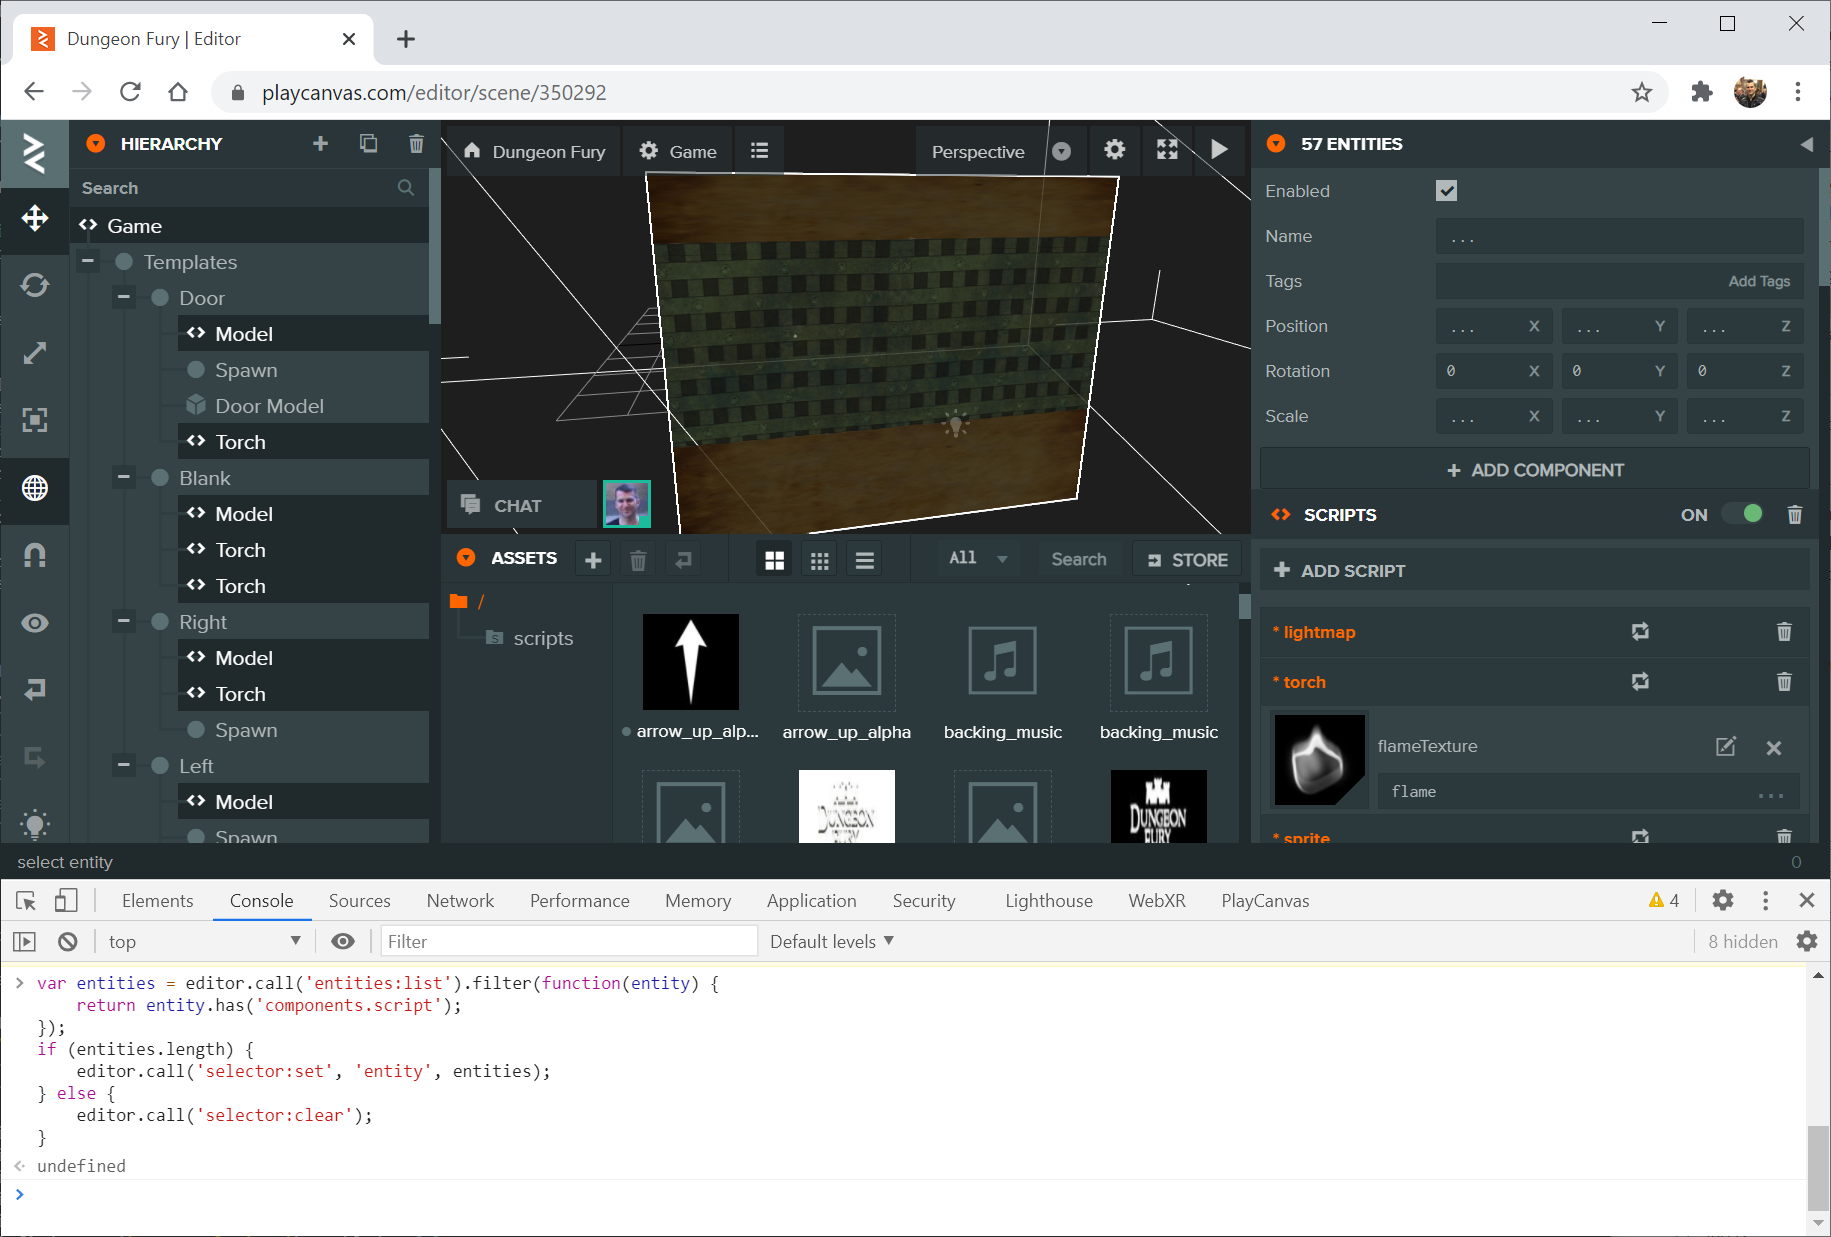Screen dimensions: 1831x1237
Task: Open viewport settings gear icon
Action: coord(1114,150)
